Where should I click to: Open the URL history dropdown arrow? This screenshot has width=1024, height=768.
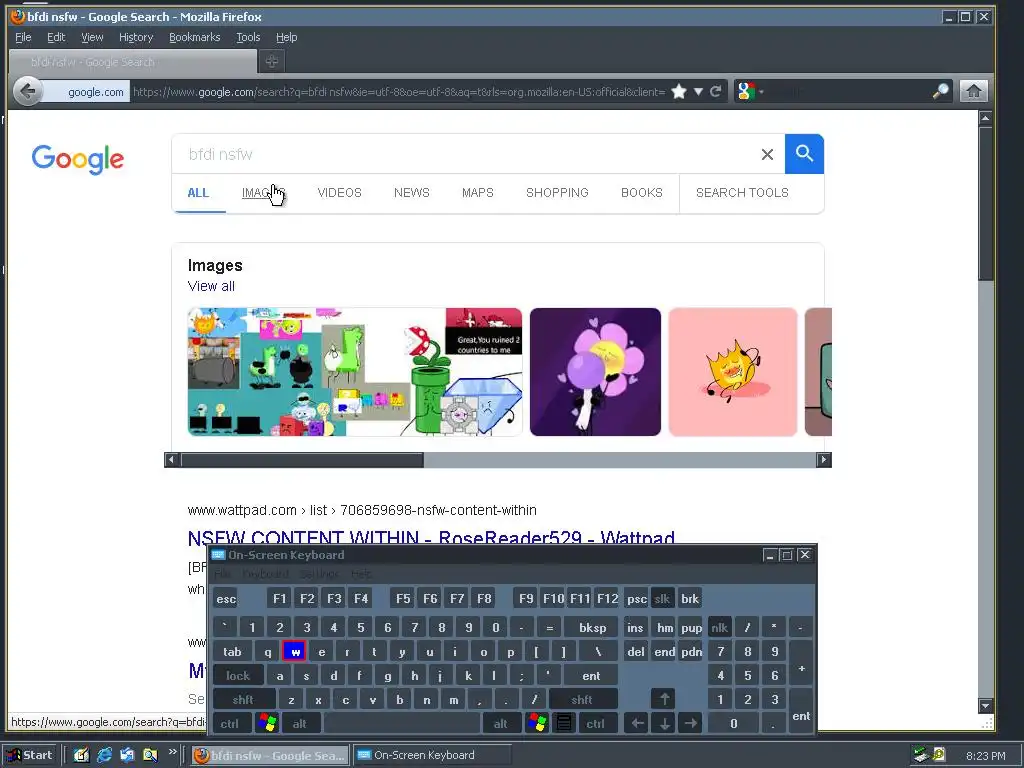coord(698,91)
